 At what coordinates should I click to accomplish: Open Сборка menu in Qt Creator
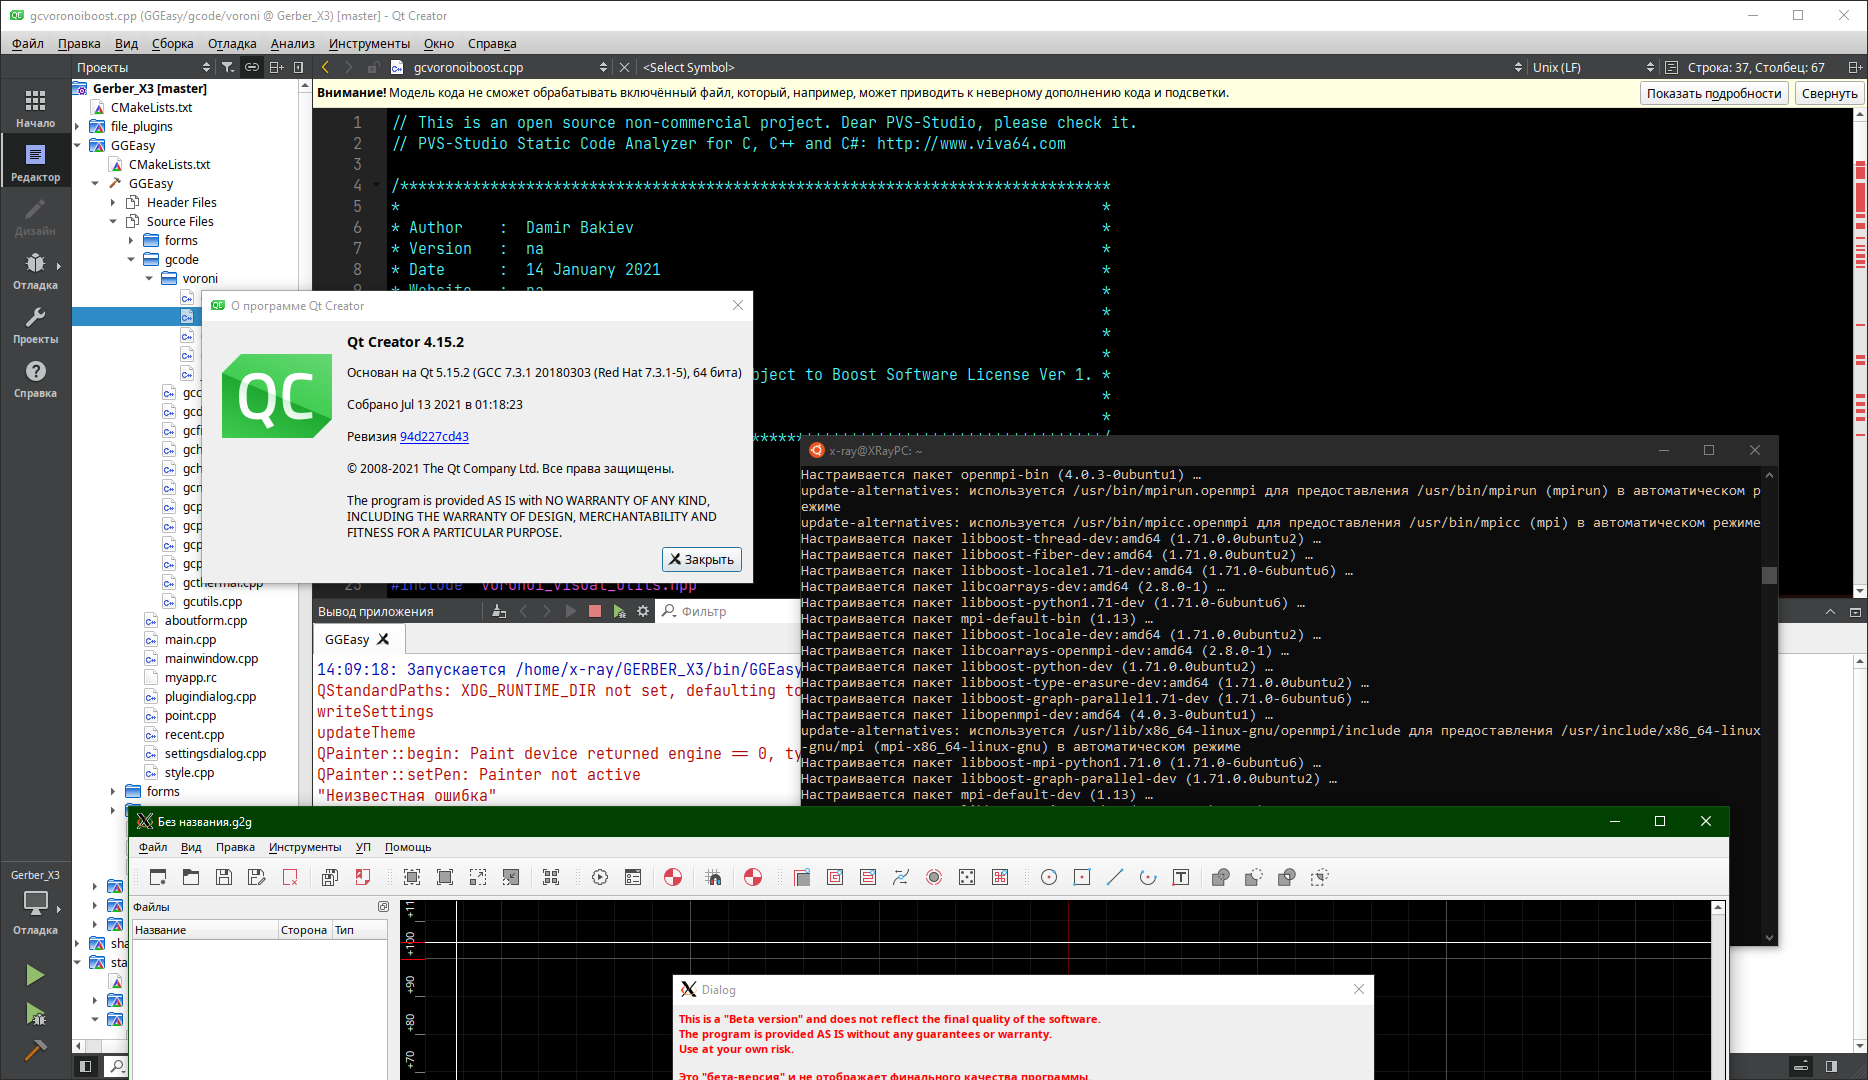tap(173, 43)
